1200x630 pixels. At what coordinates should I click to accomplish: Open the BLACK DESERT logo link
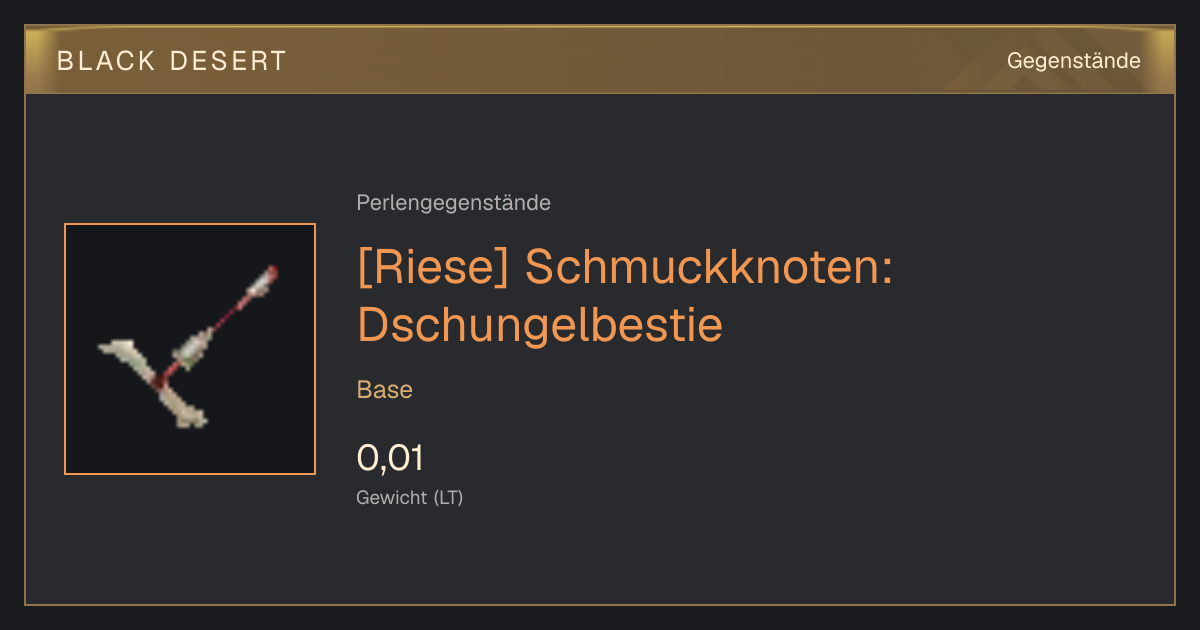(x=171, y=61)
